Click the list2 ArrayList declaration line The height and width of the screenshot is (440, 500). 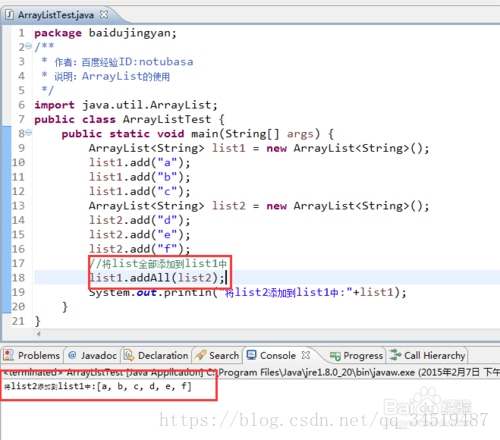click(x=259, y=206)
